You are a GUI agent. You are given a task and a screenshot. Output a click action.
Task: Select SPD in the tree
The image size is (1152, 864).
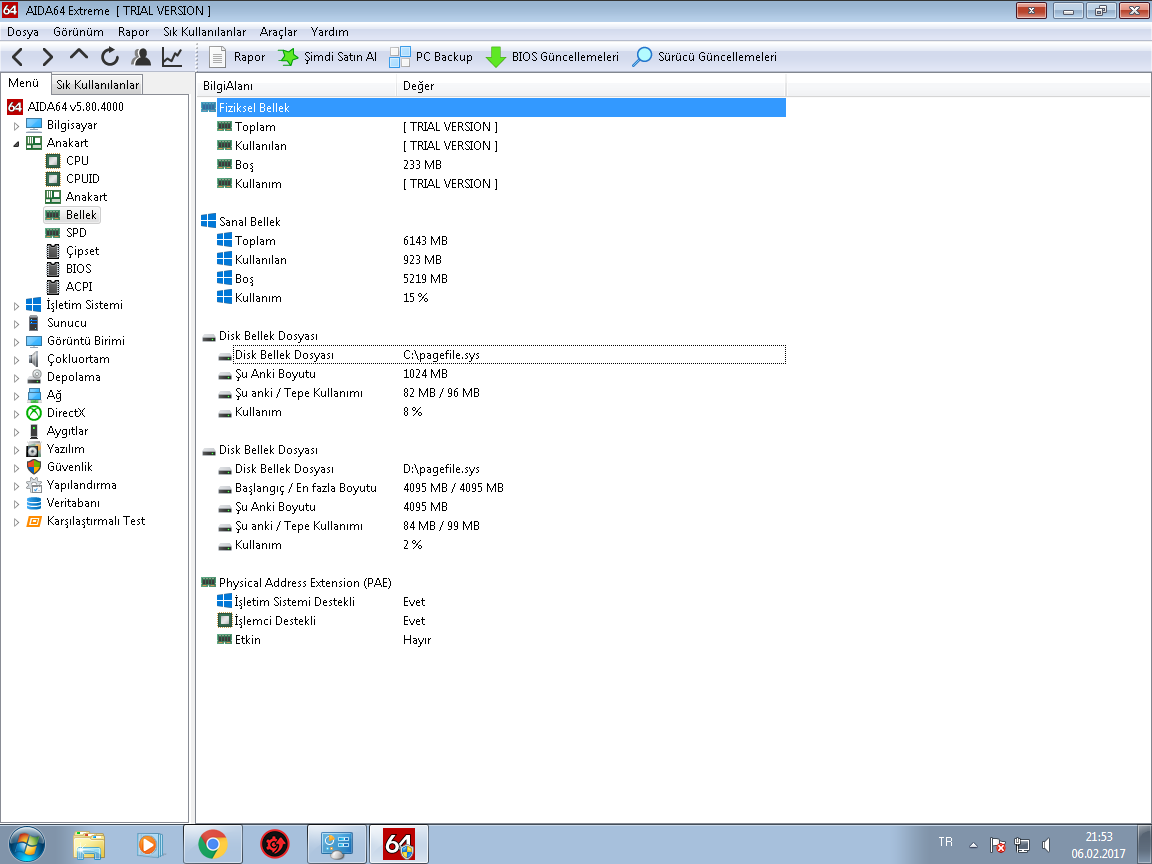76,233
